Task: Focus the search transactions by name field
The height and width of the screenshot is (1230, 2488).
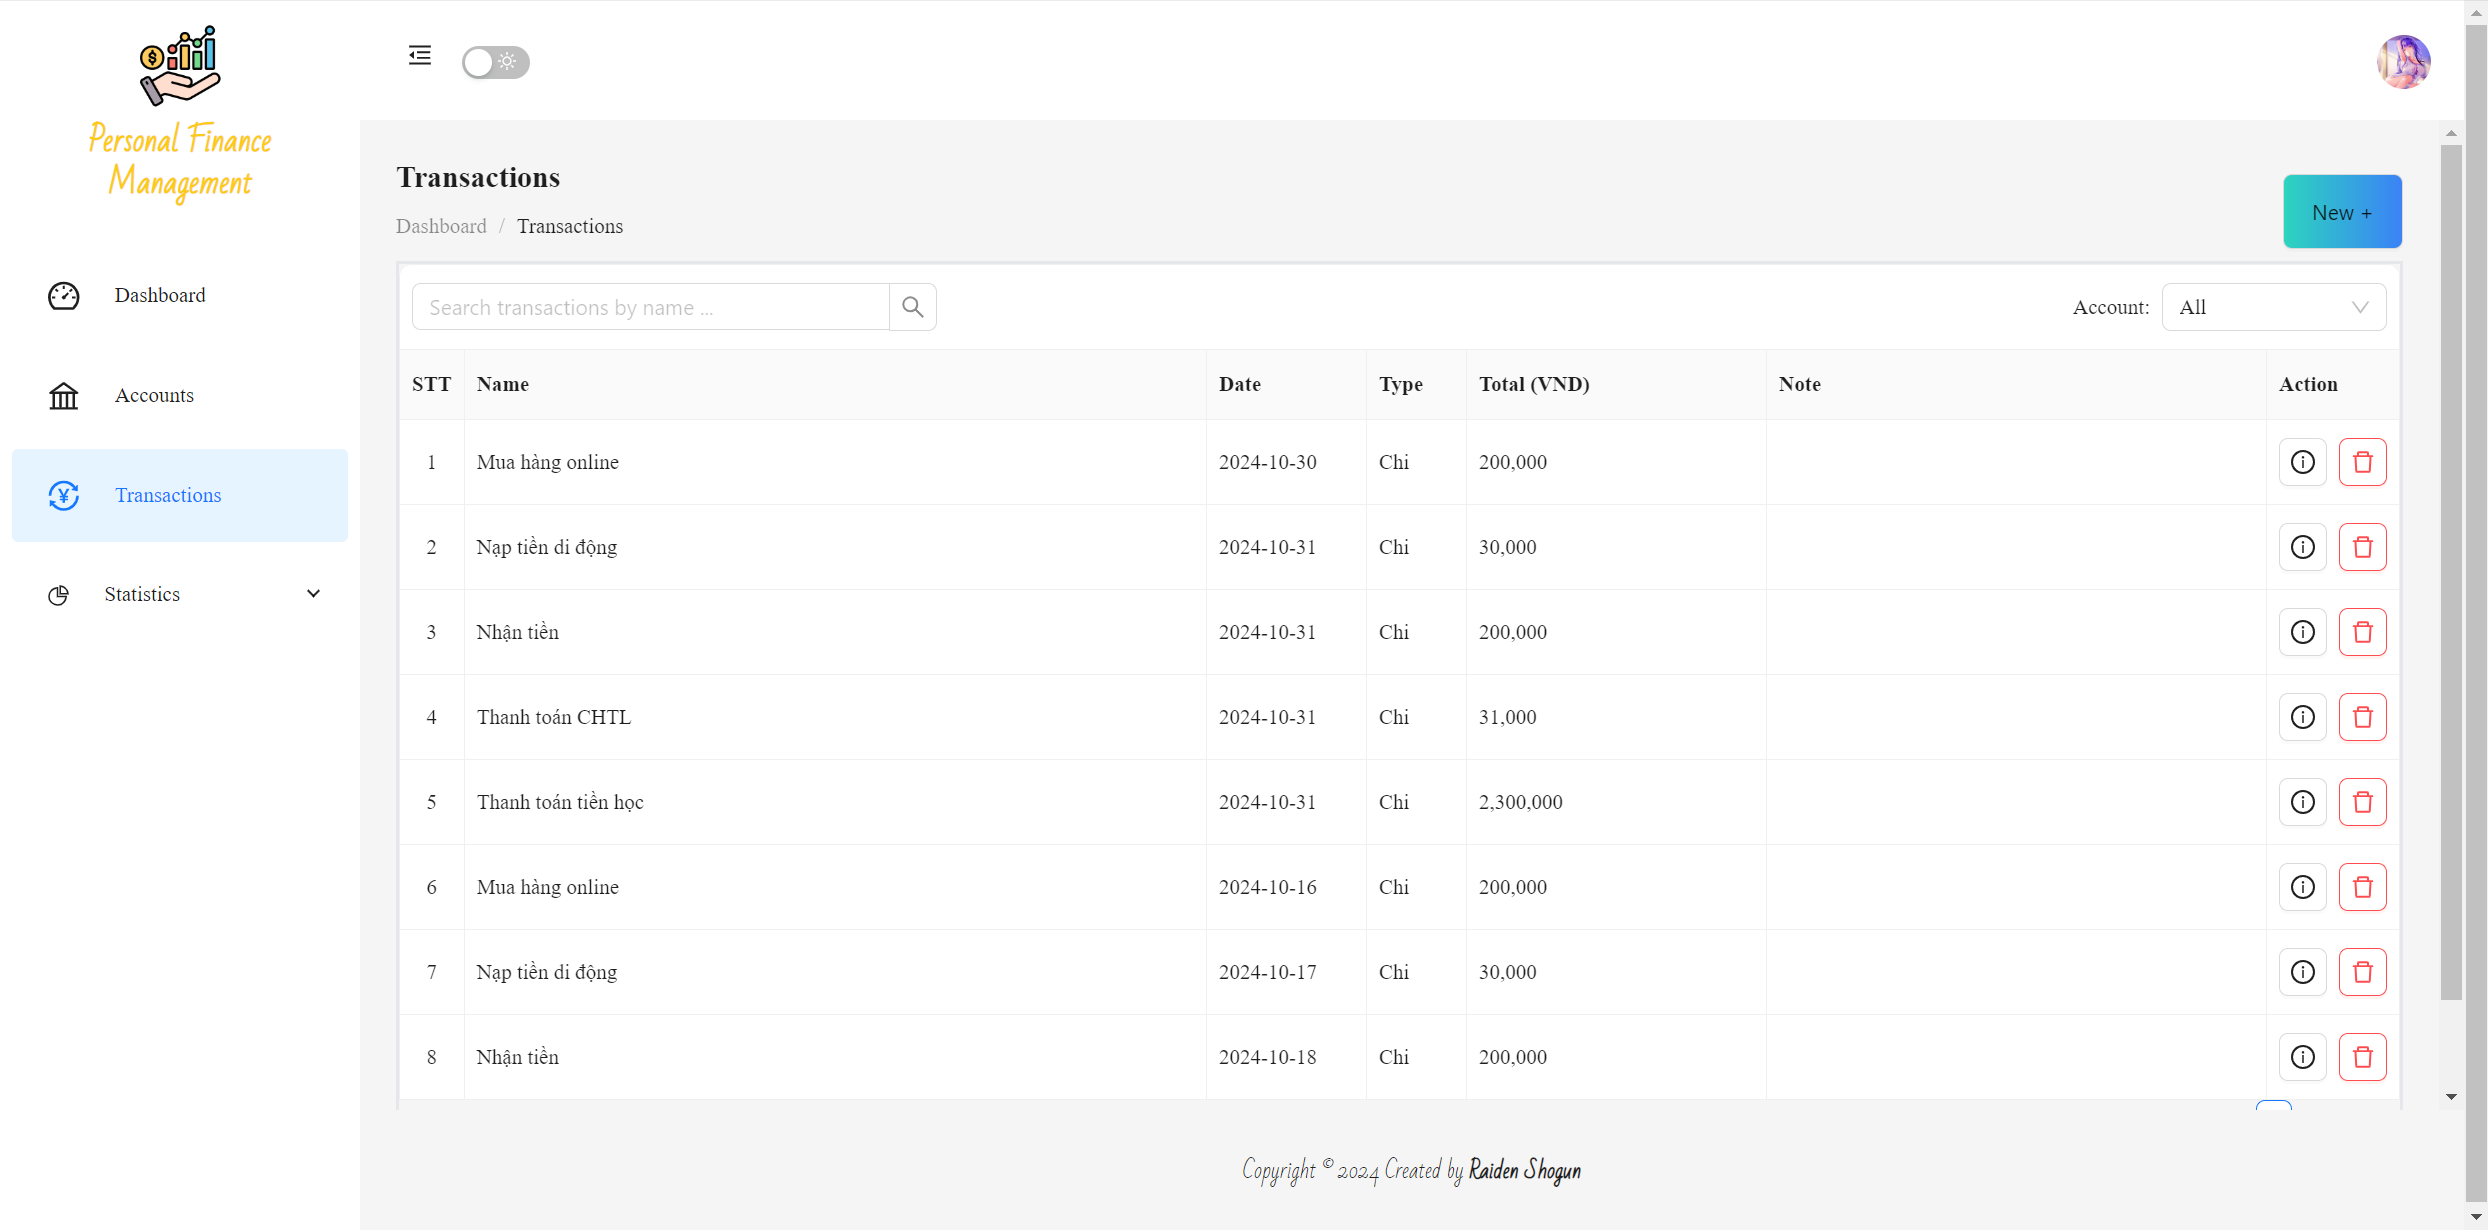Action: click(x=650, y=307)
